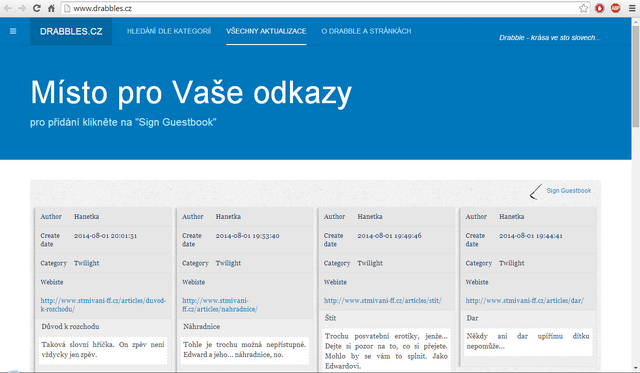Open the red Opera-style extension icon
This screenshot has width=640, height=373.
point(600,8)
